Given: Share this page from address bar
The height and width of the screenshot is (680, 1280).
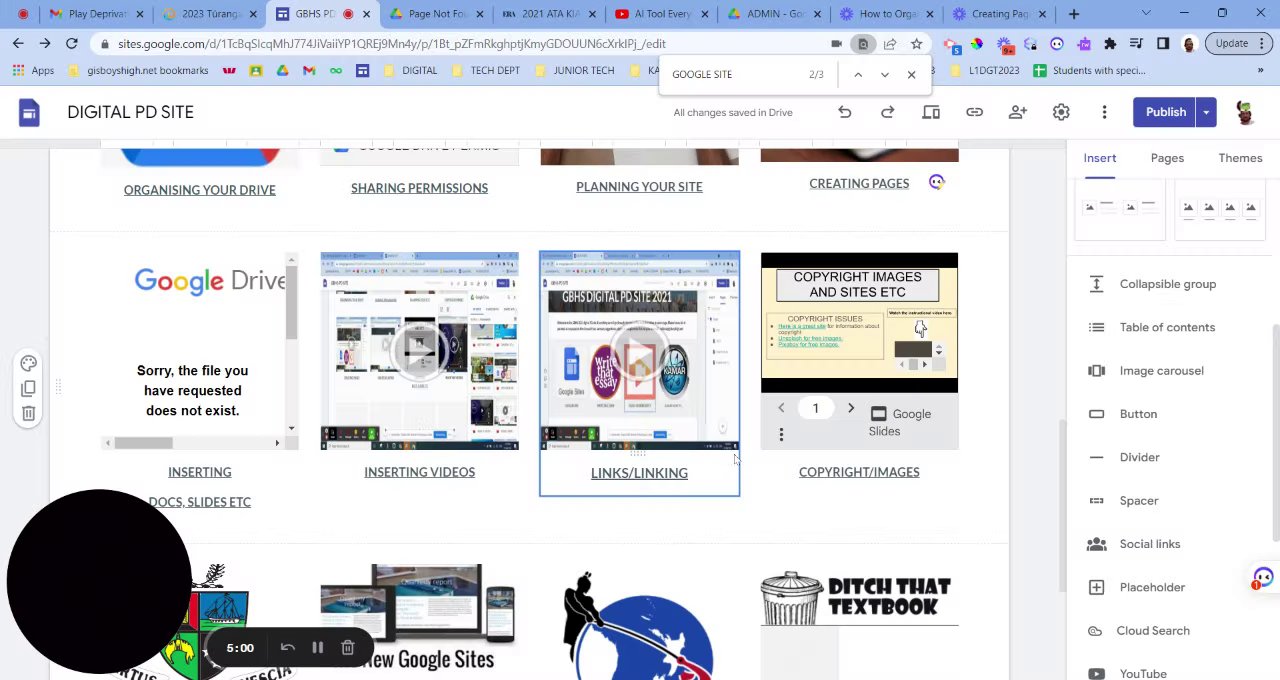Looking at the screenshot, I should point(890,44).
